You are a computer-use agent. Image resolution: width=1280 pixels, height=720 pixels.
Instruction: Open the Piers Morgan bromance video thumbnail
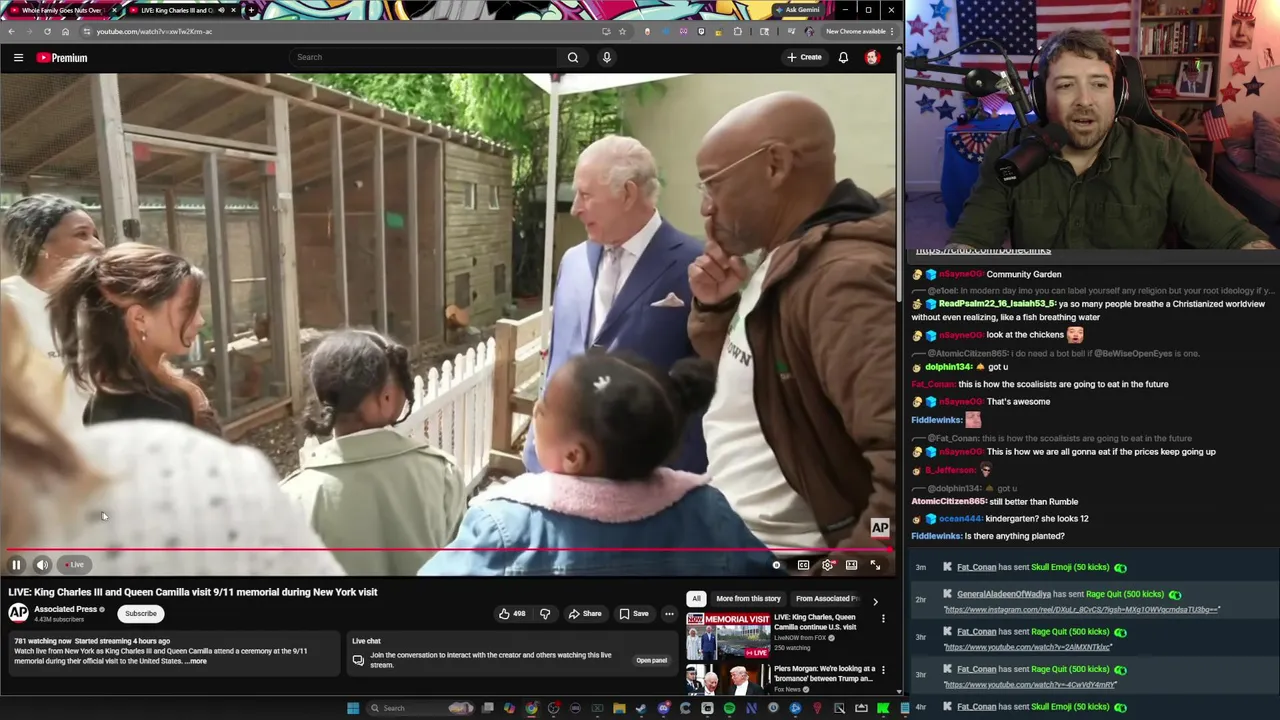728,680
